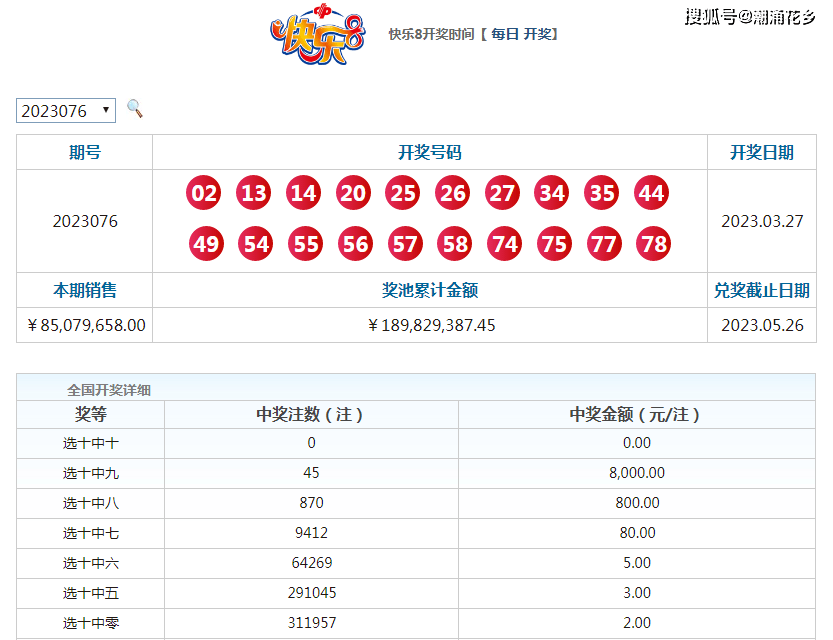Click the issue number cell 2023076 in table
The width and height of the screenshot is (833, 640).
tap(85, 221)
